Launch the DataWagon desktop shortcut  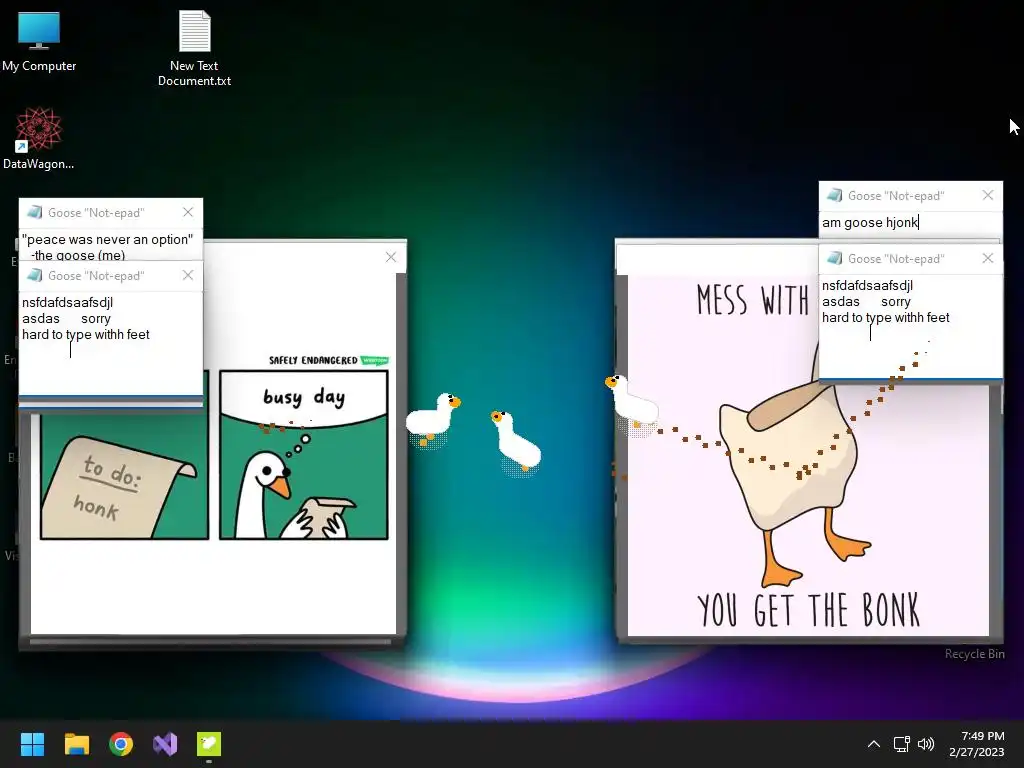tap(39, 138)
